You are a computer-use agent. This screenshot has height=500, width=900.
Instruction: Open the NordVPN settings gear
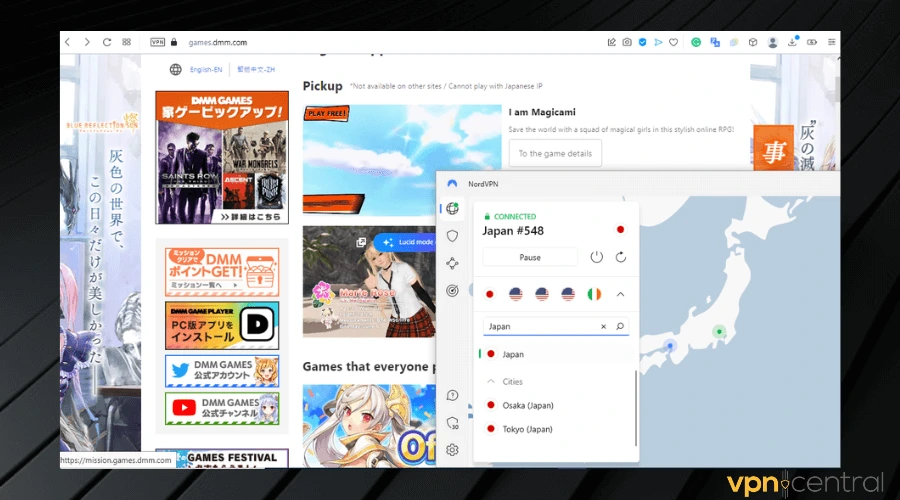(x=452, y=450)
